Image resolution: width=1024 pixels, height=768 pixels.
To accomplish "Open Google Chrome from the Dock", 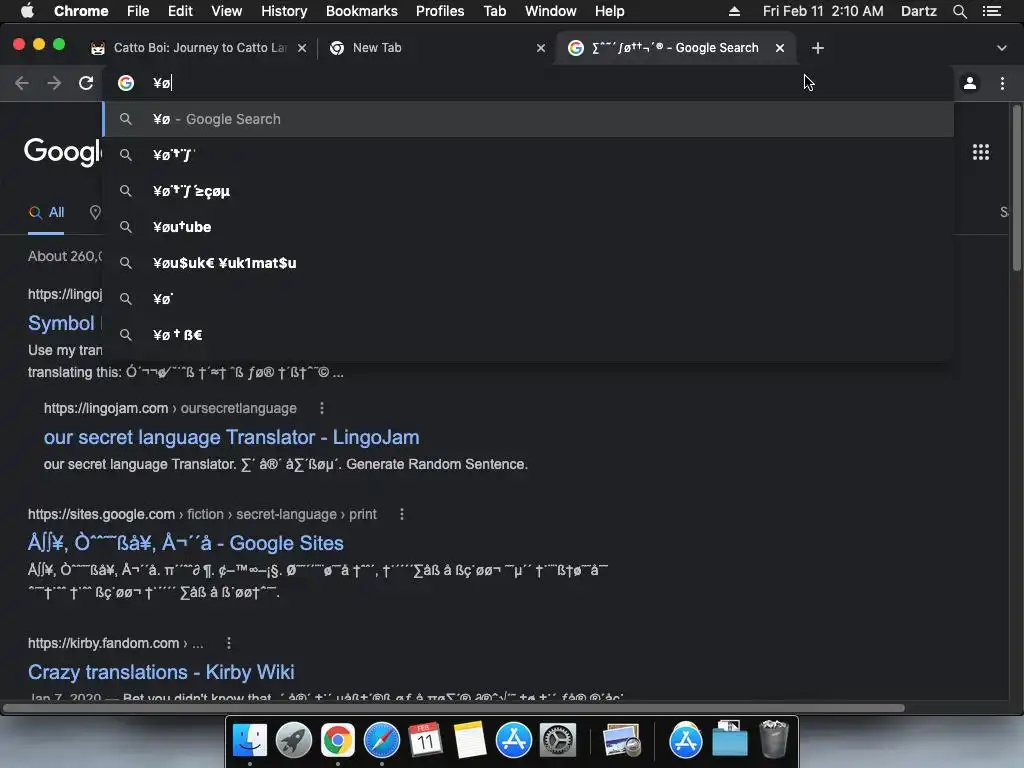I will coord(337,740).
